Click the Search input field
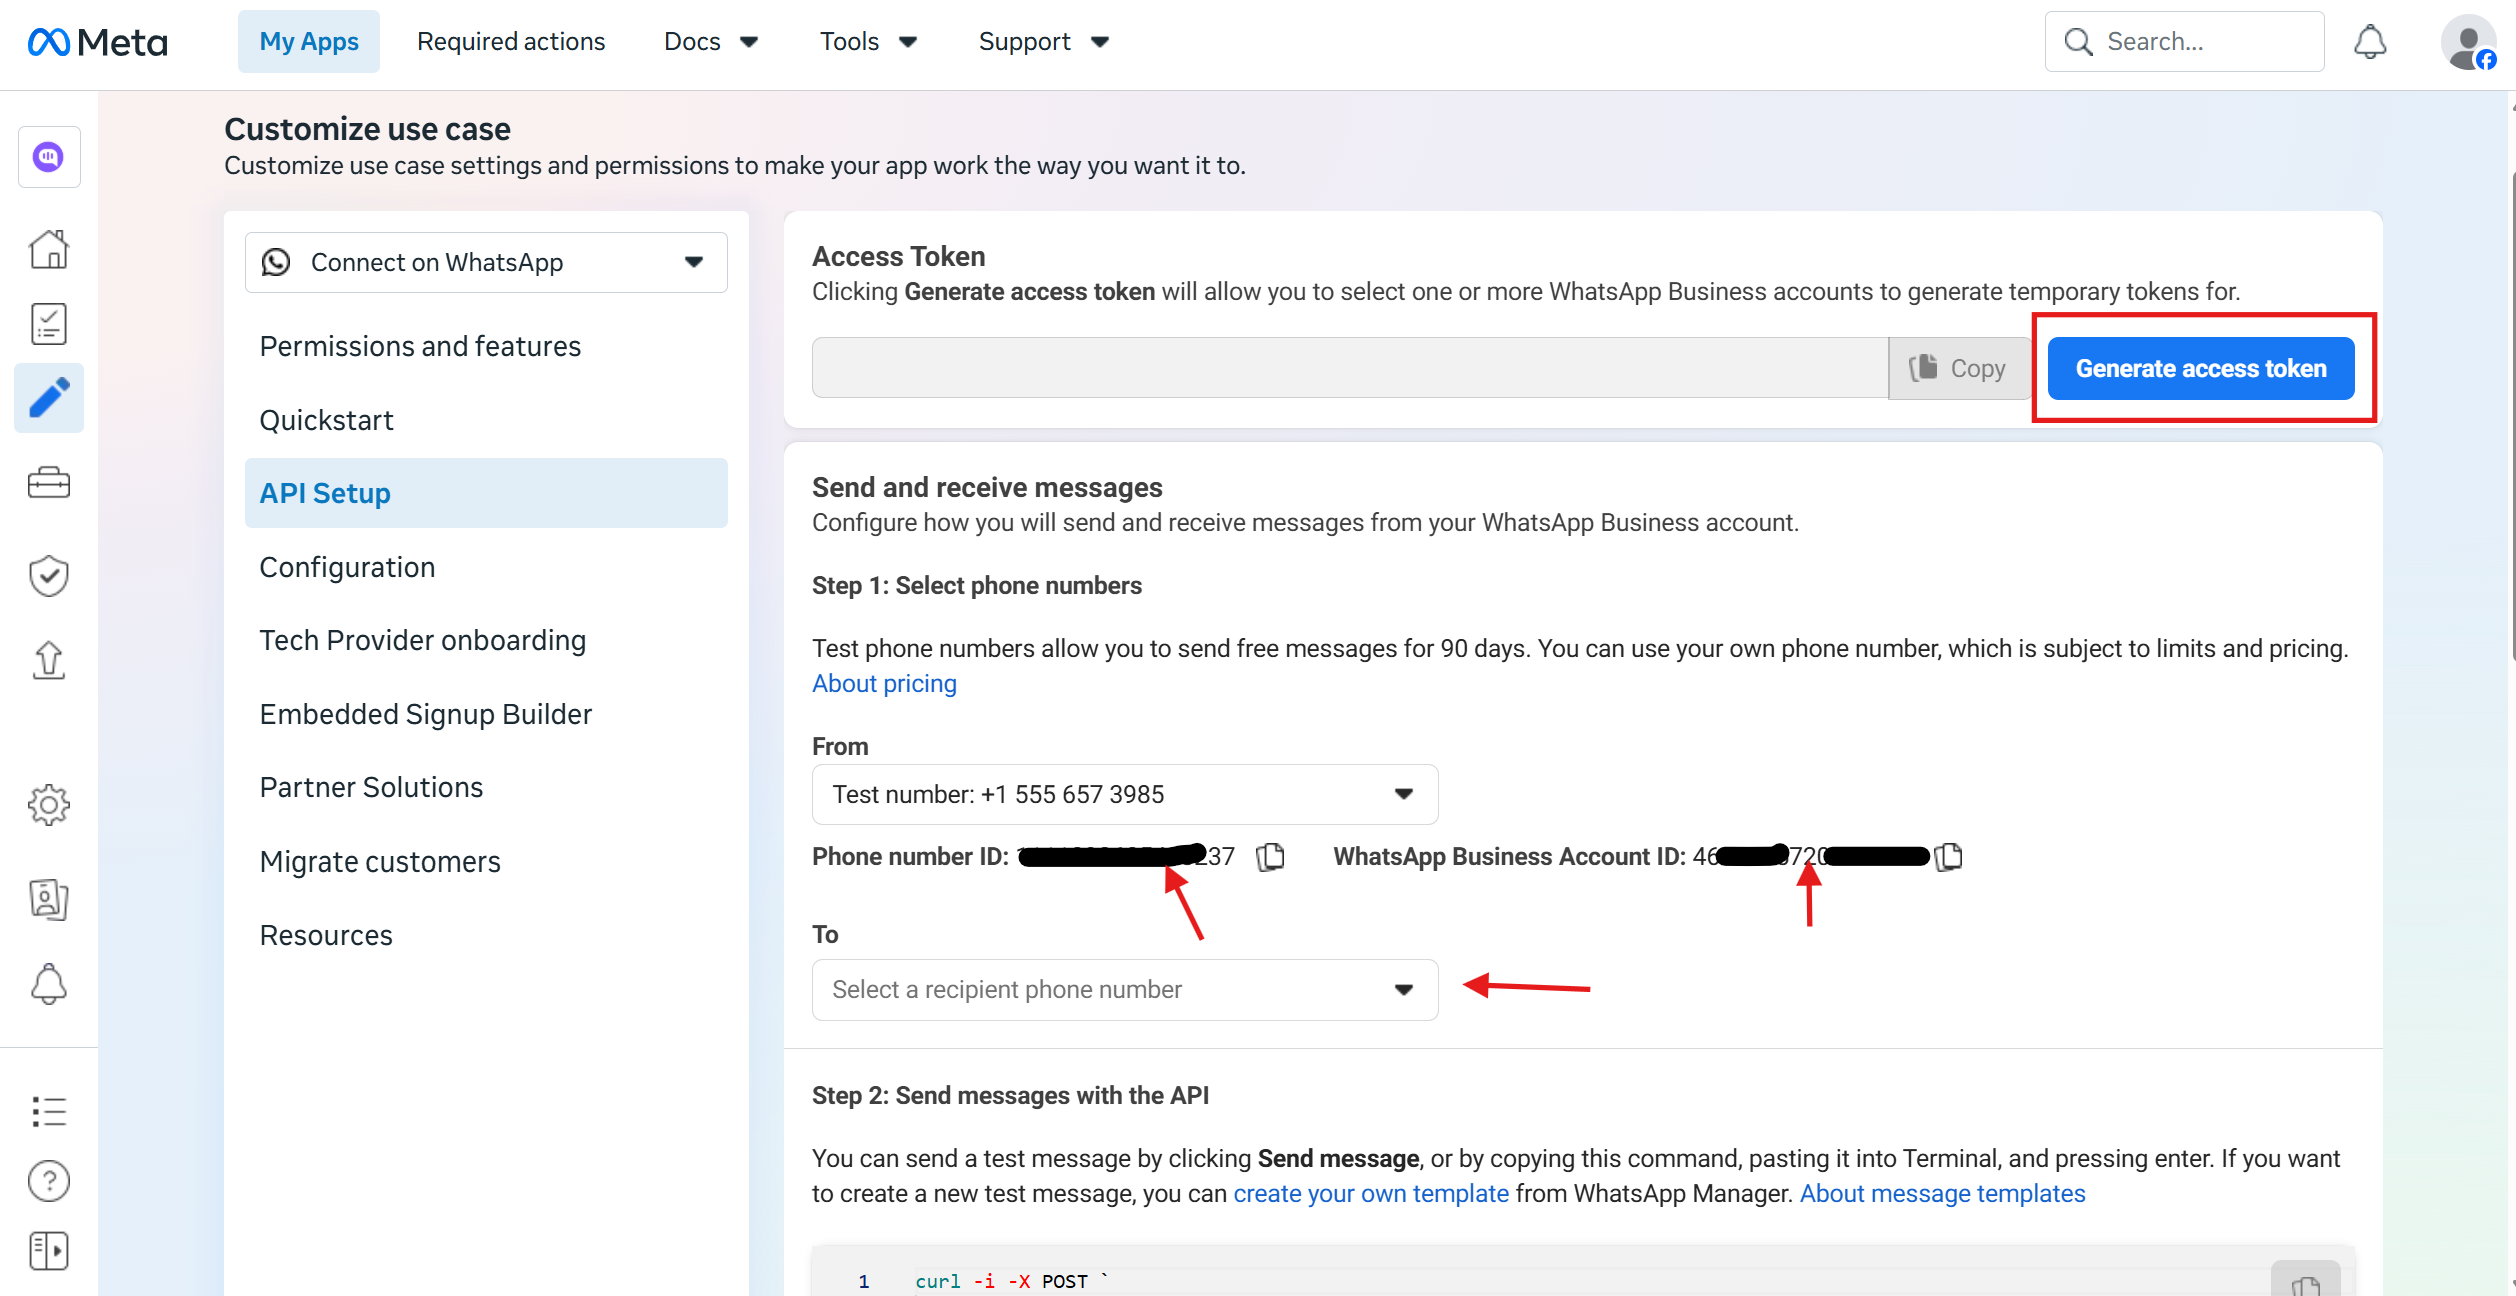 pyautogui.click(x=2185, y=42)
